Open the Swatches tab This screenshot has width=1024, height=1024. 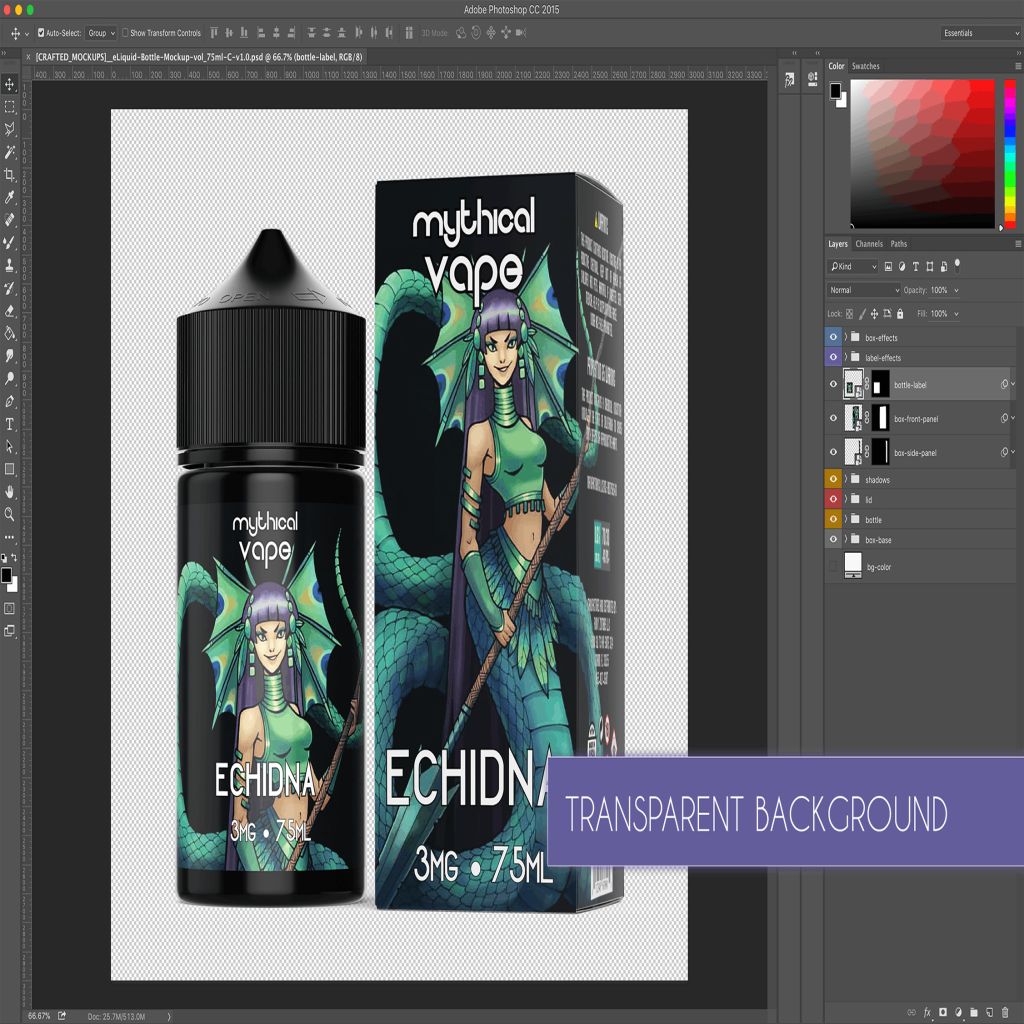click(866, 66)
